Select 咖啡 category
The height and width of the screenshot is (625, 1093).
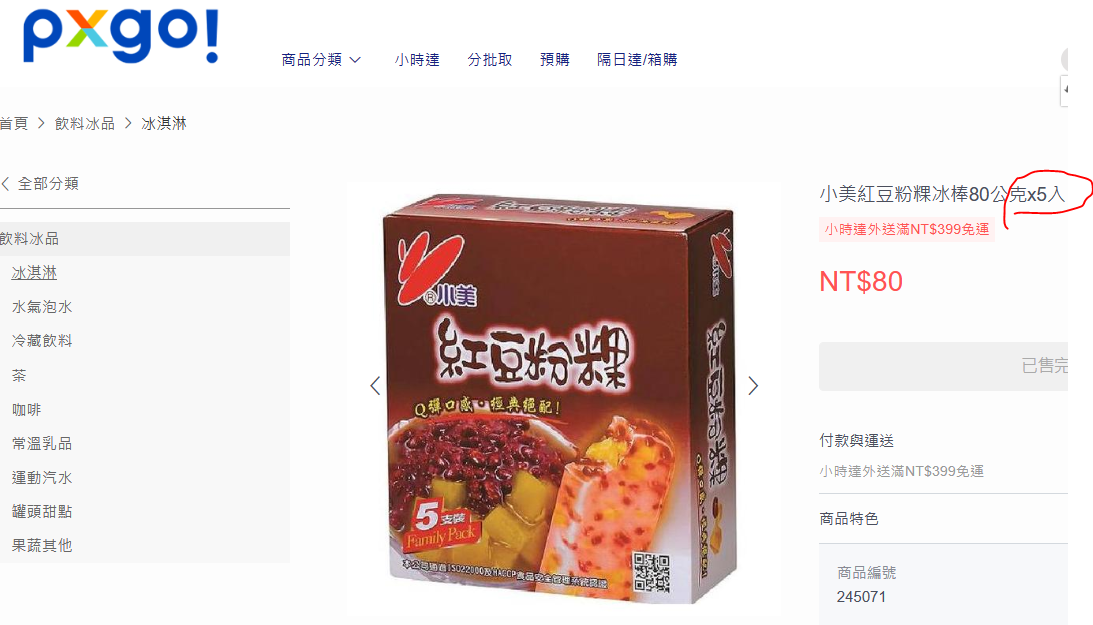coord(26,410)
